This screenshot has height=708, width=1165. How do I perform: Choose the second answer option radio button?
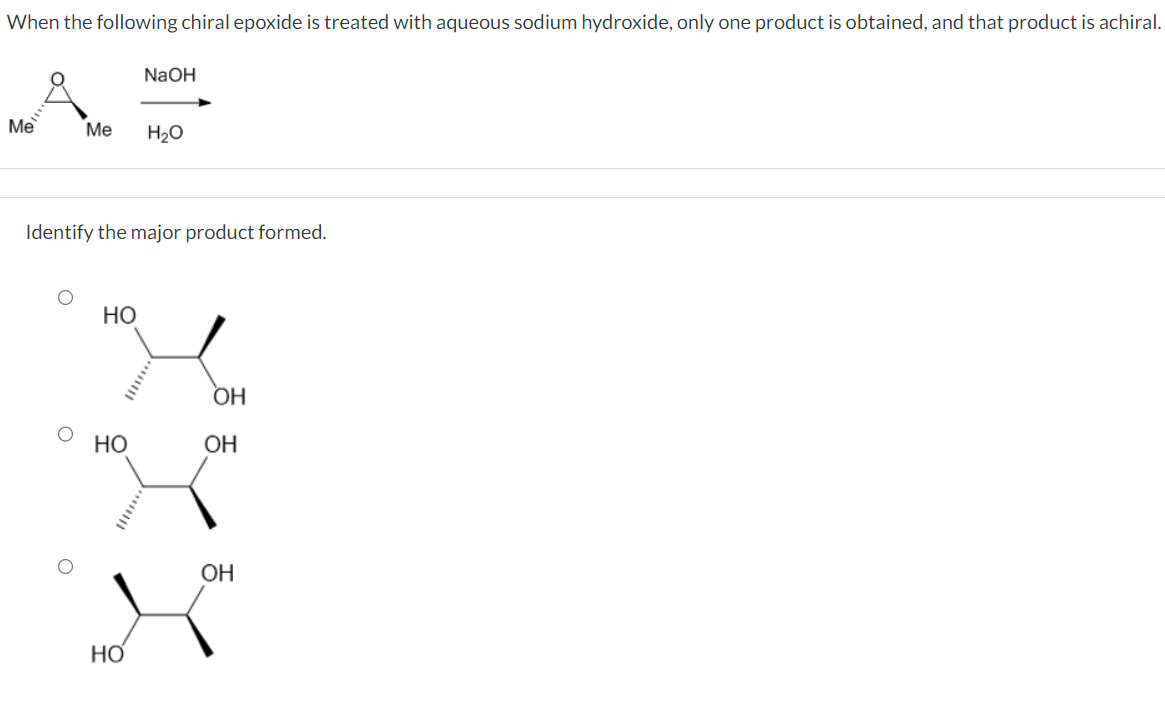pos(65,434)
